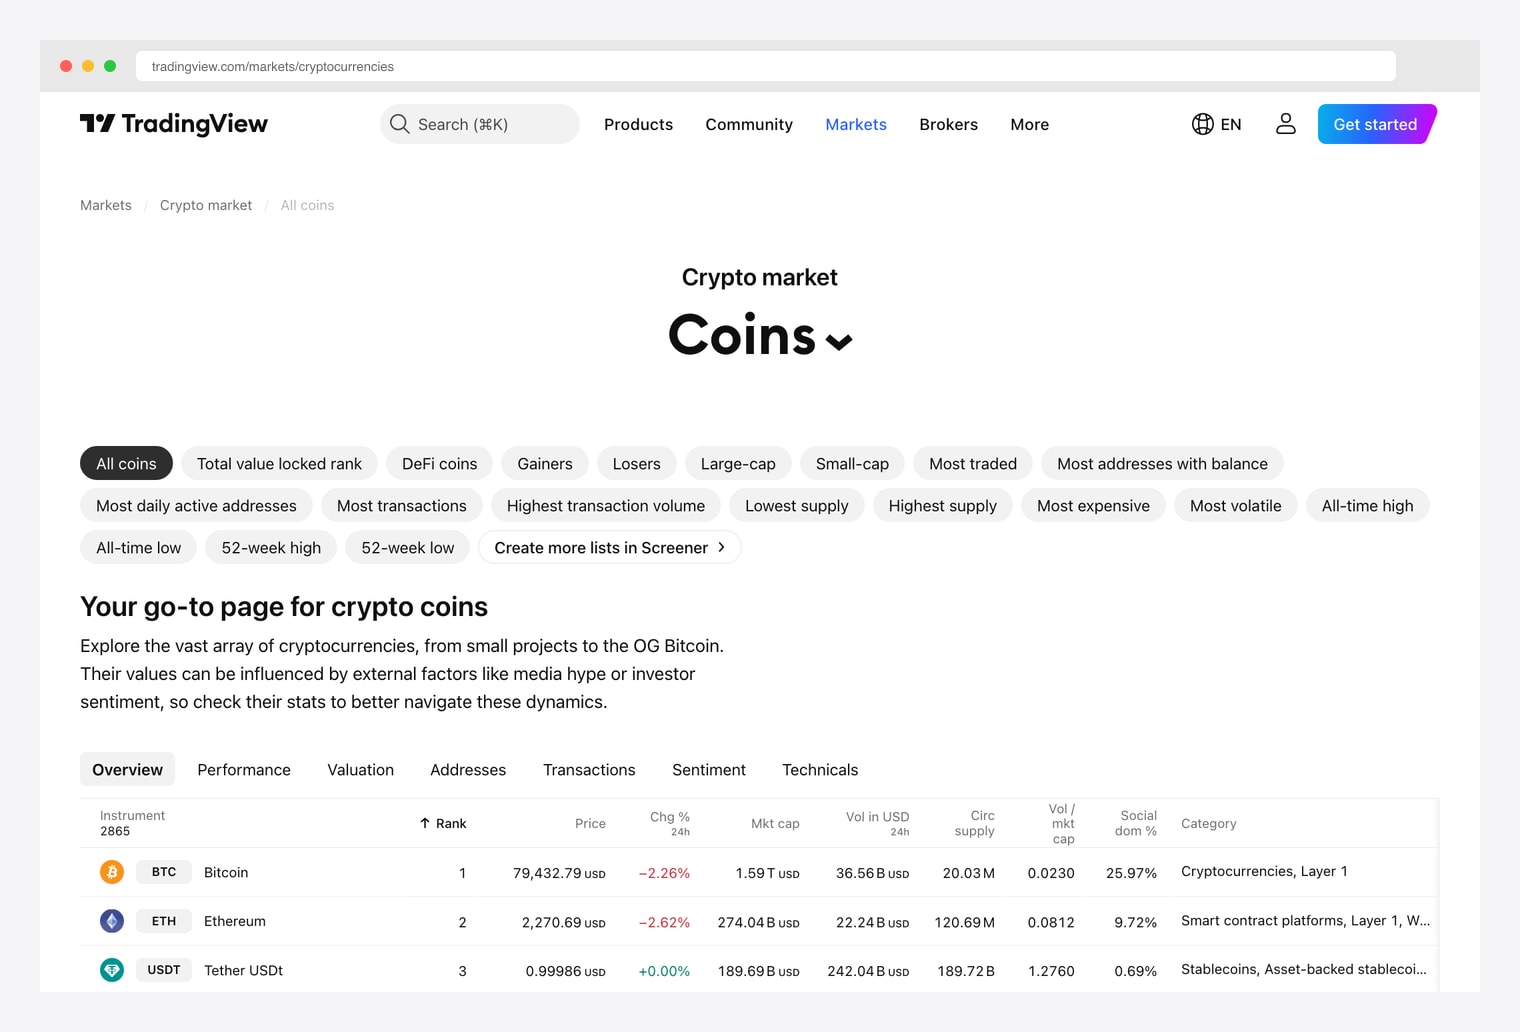Click the search magnifier icon
Screen dimensions: 1520x1032
click(x=399, y=124)
